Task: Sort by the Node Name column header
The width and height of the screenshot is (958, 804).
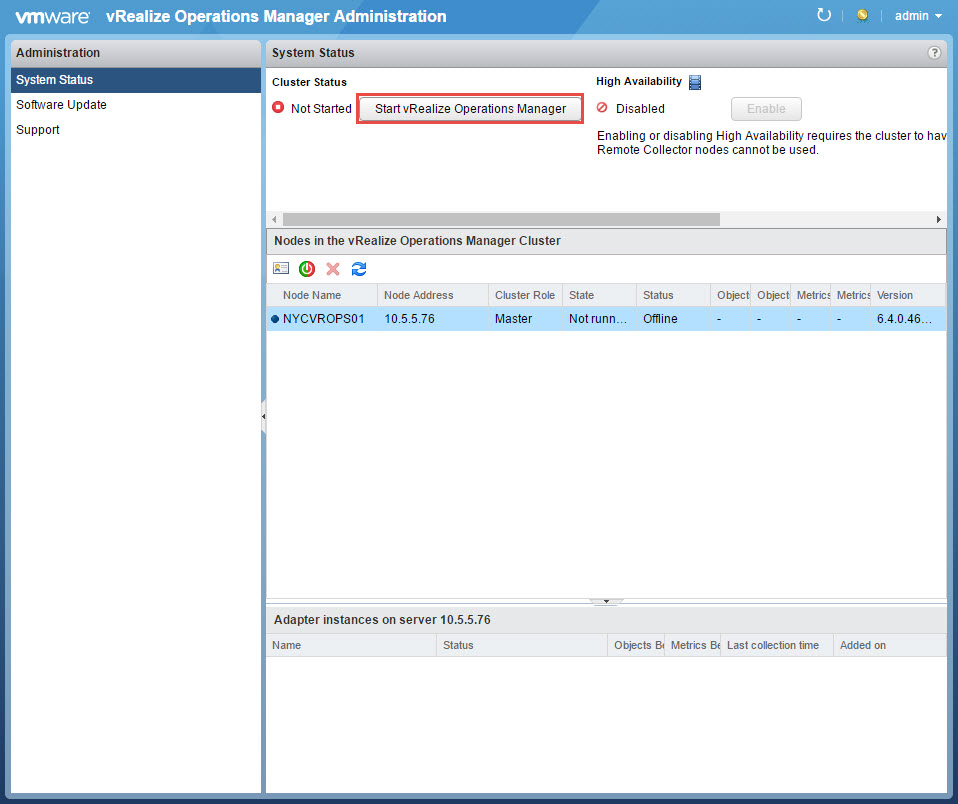Action: [x=312, y=295]
